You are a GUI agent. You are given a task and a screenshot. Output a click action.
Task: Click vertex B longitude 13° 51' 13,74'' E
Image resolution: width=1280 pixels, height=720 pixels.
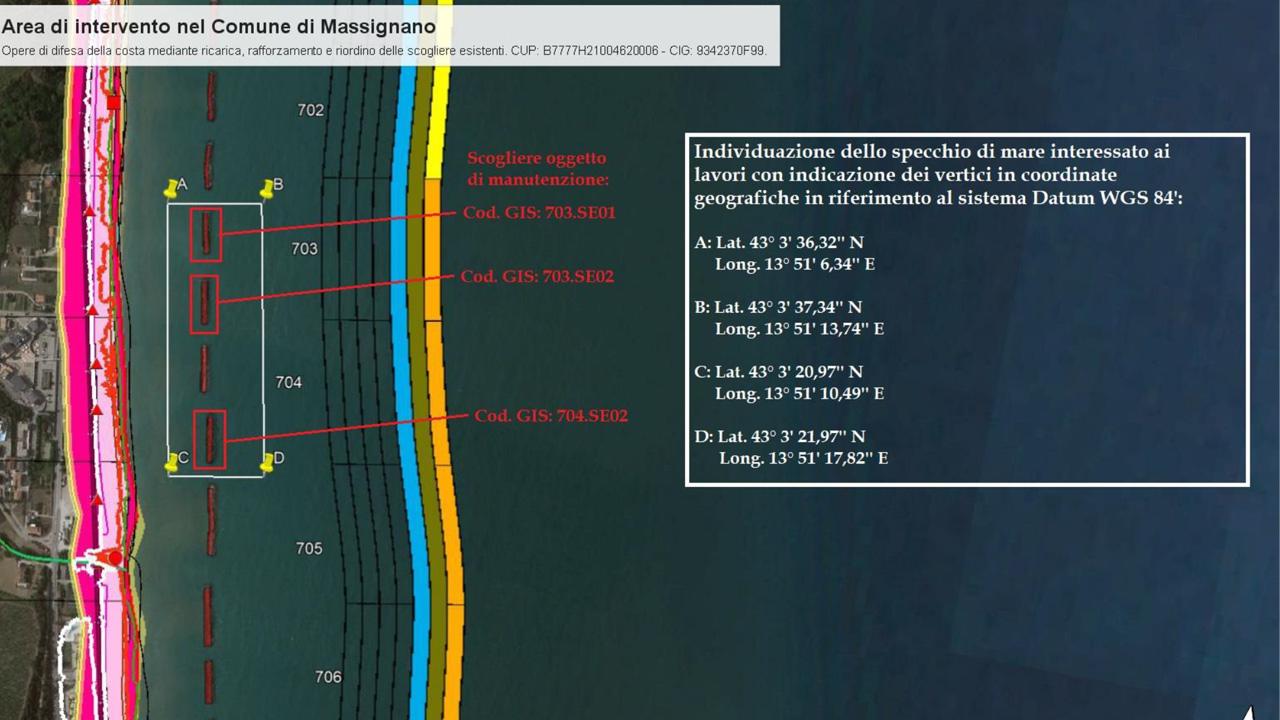tap(799, 328)
